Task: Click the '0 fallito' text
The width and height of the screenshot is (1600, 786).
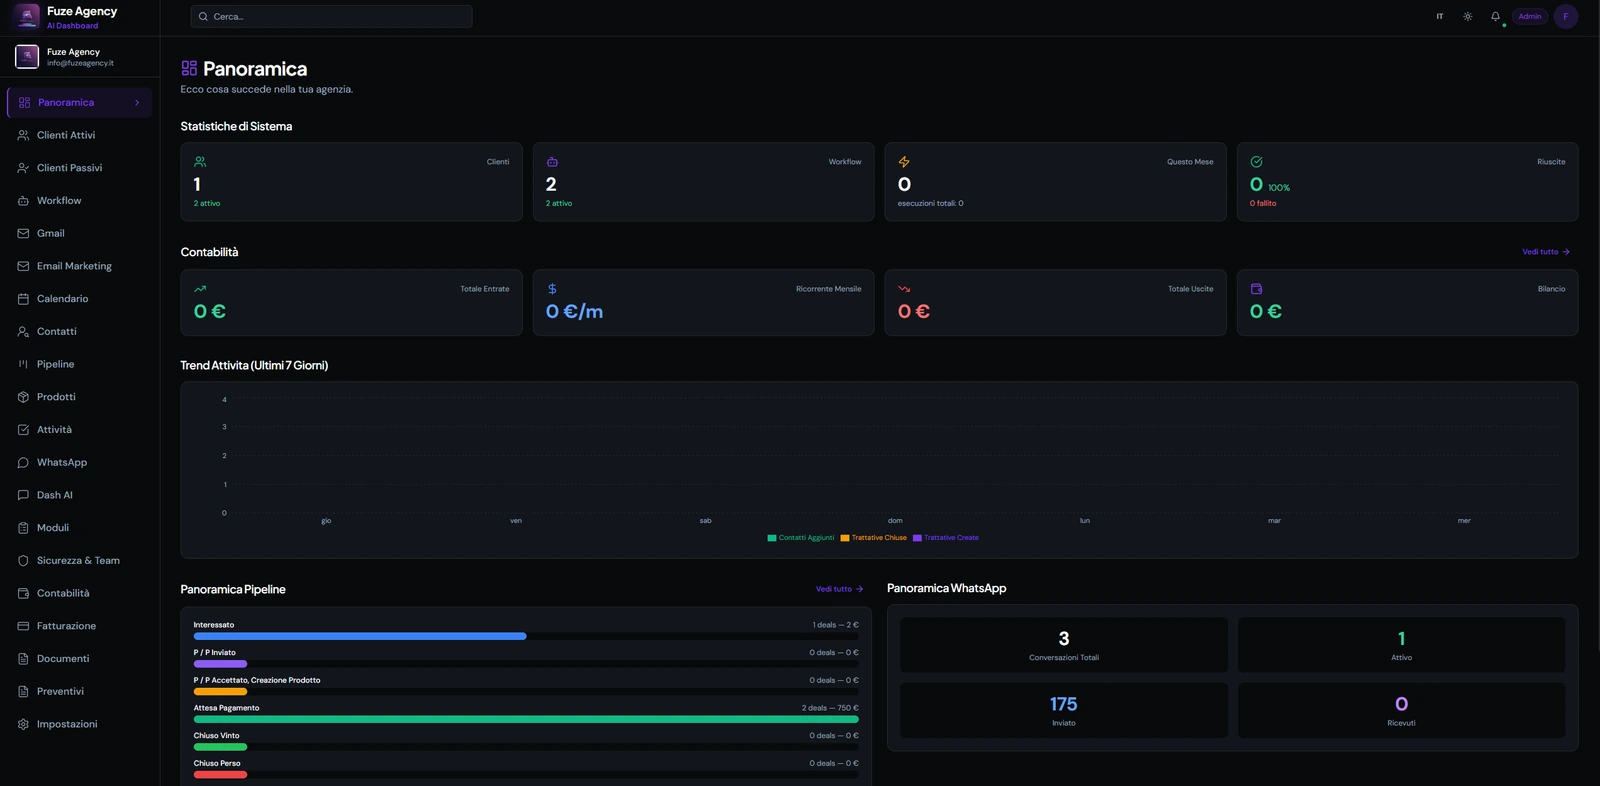Action: coord(1263,203)
